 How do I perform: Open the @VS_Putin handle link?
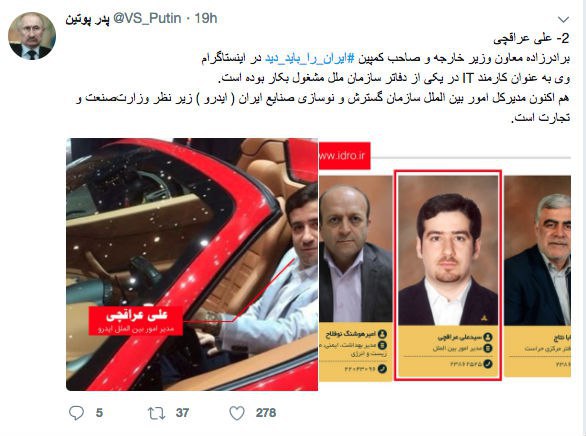pyautogui.click(x=147, y=18)
